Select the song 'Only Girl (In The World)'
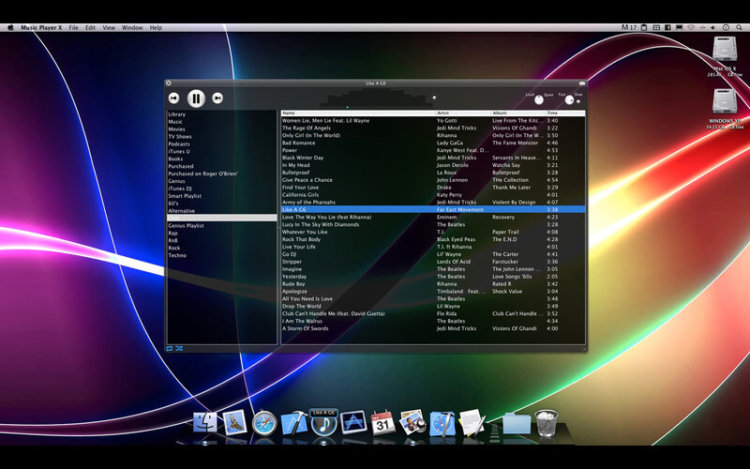The height and width of the screenshot is (469, 750). [x=433, y=135]
